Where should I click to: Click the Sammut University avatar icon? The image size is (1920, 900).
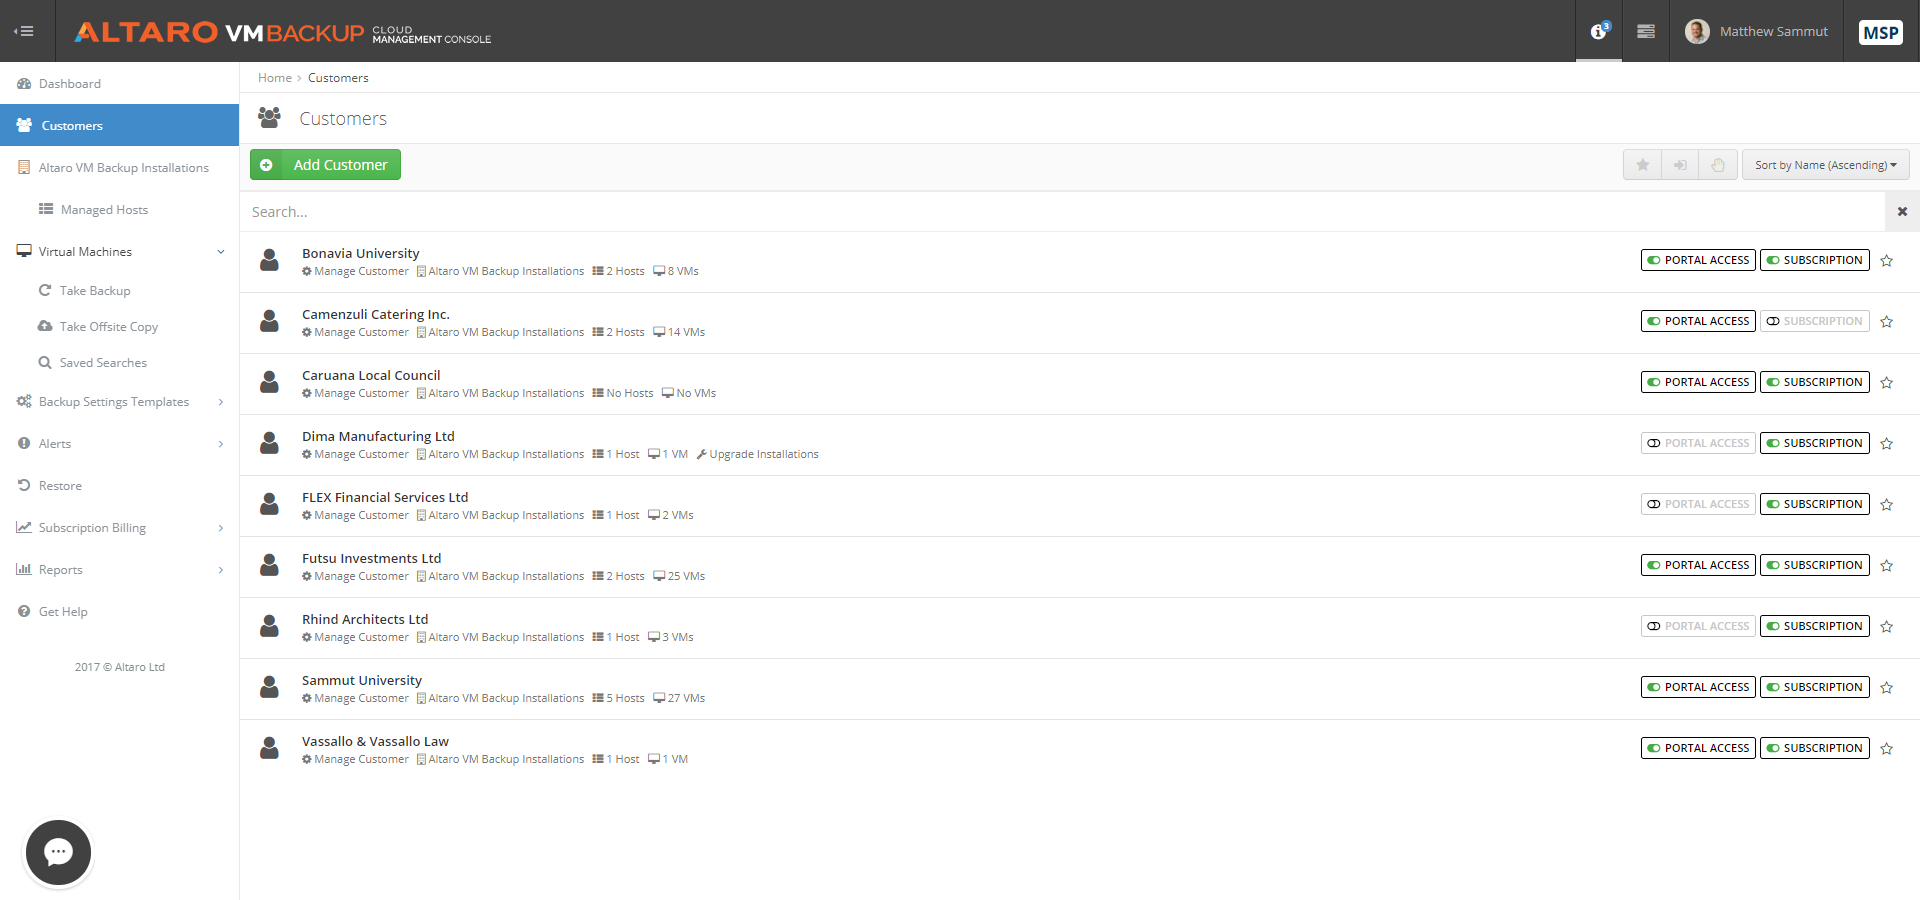point(269,687)
